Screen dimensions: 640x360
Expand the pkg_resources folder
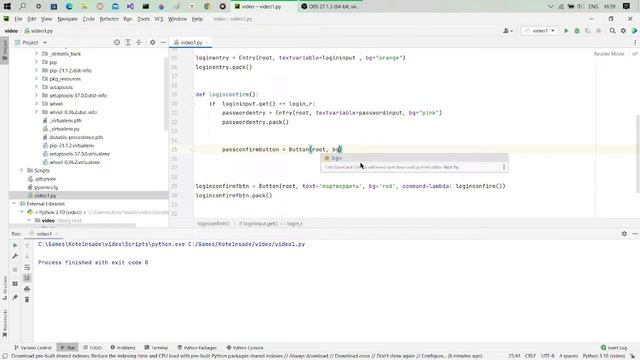pos(36,79)
